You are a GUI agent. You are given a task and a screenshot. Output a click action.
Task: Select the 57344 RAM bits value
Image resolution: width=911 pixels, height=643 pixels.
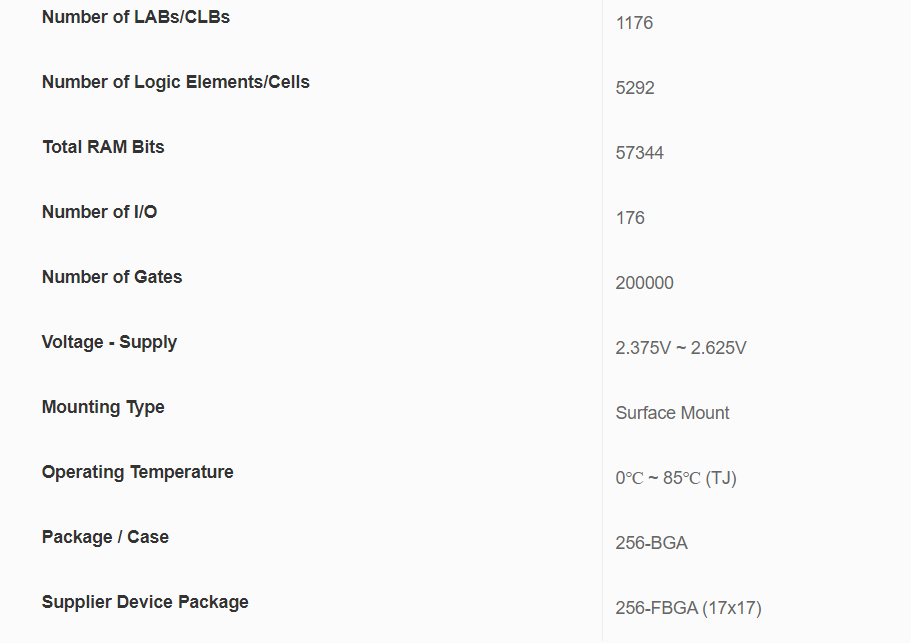click(x=640, y=153)
